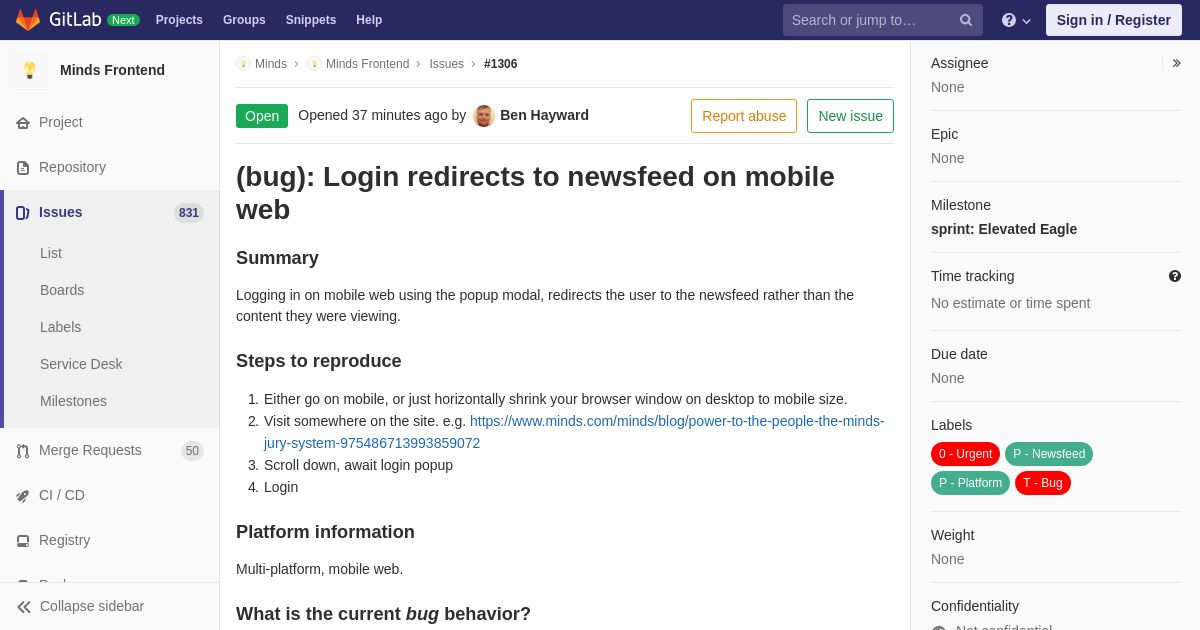
Task: Click the P - Platform green label
Action: (970, 483)
